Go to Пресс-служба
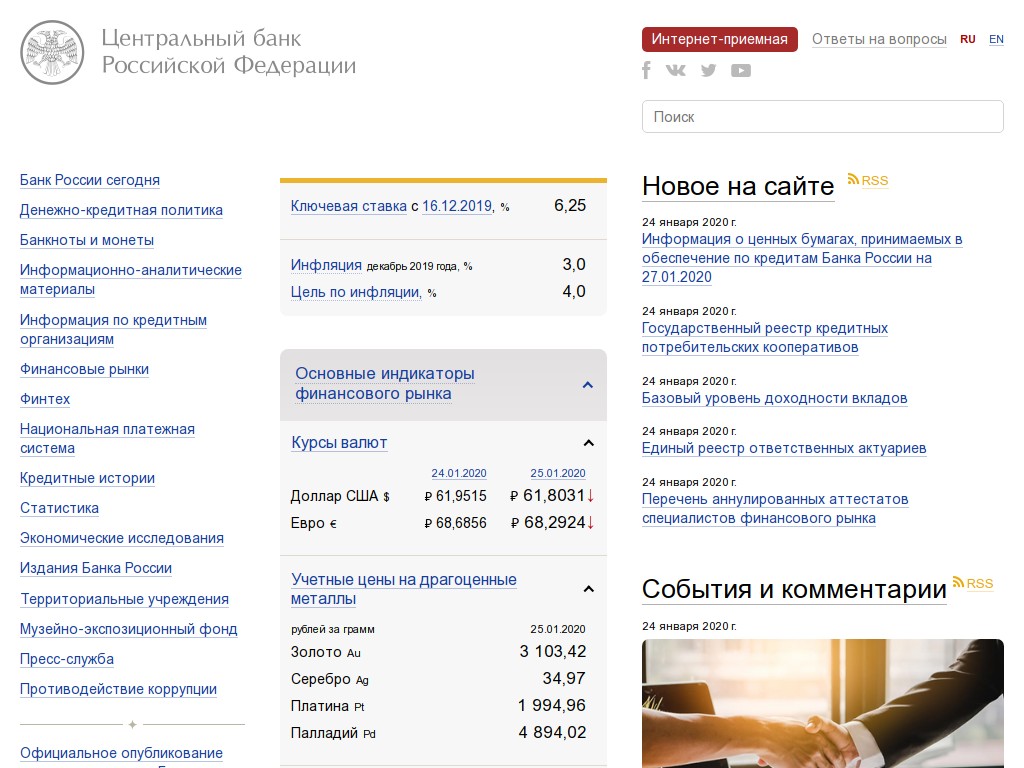1024x768 pixels. click(x=67, y=659)
